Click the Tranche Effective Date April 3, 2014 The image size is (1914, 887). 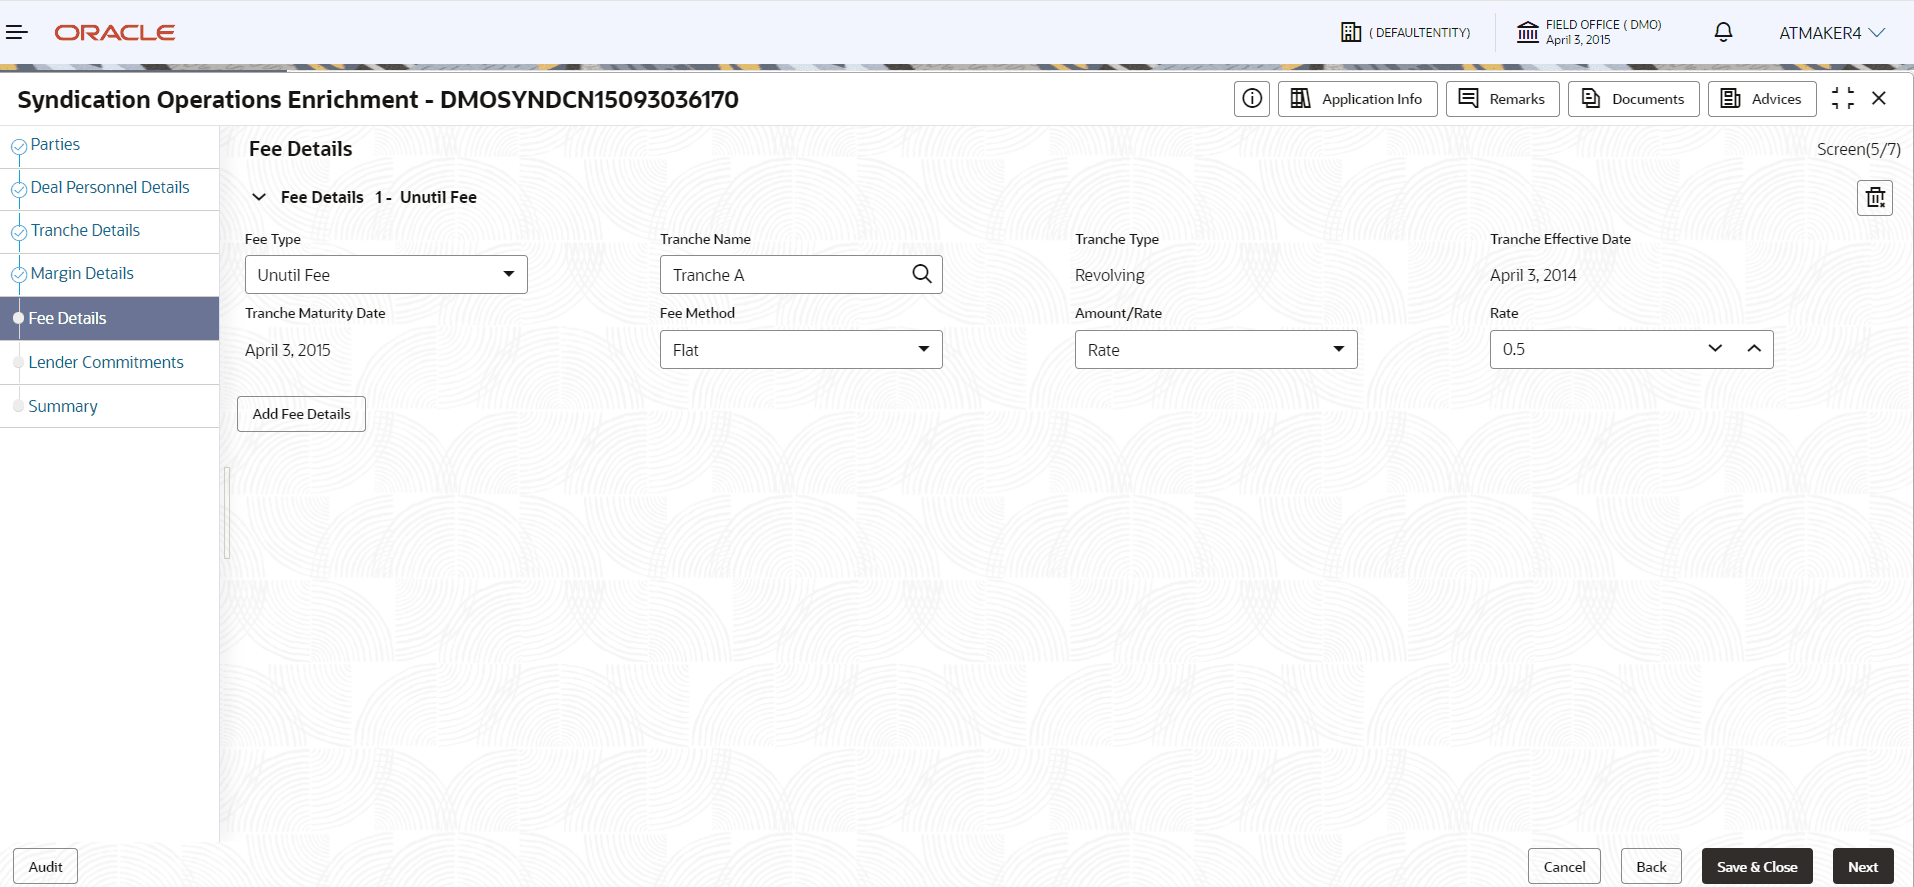[1533, 276]
